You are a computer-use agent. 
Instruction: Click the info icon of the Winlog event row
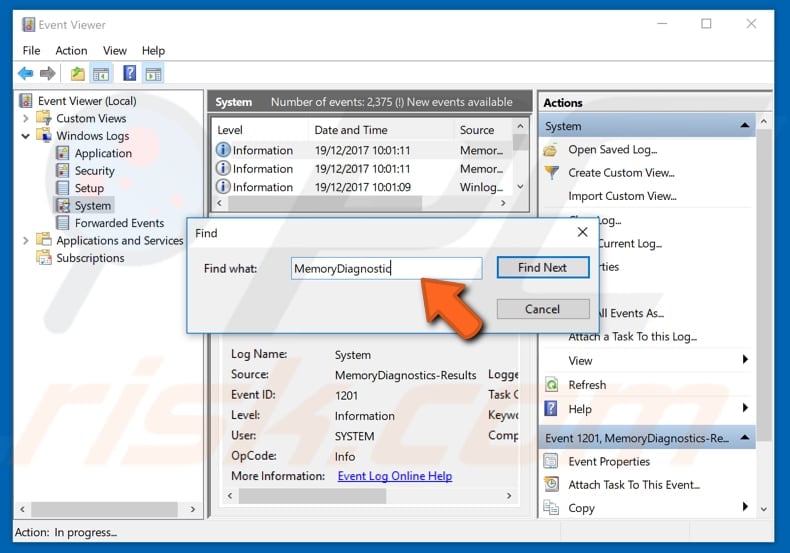pos(223,186)
